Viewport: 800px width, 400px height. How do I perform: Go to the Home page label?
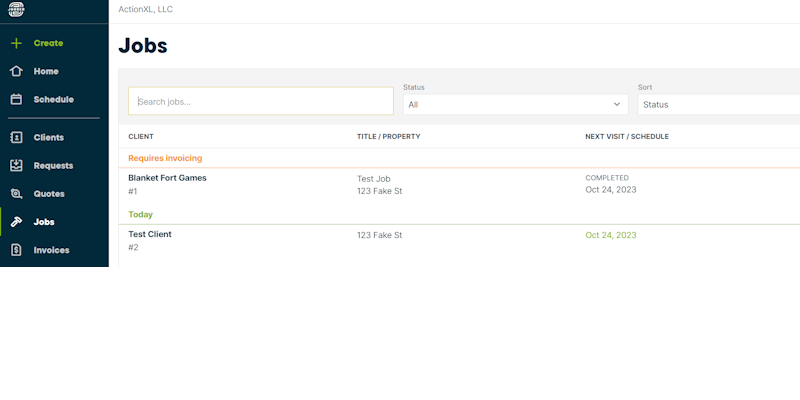pos(46,71)
